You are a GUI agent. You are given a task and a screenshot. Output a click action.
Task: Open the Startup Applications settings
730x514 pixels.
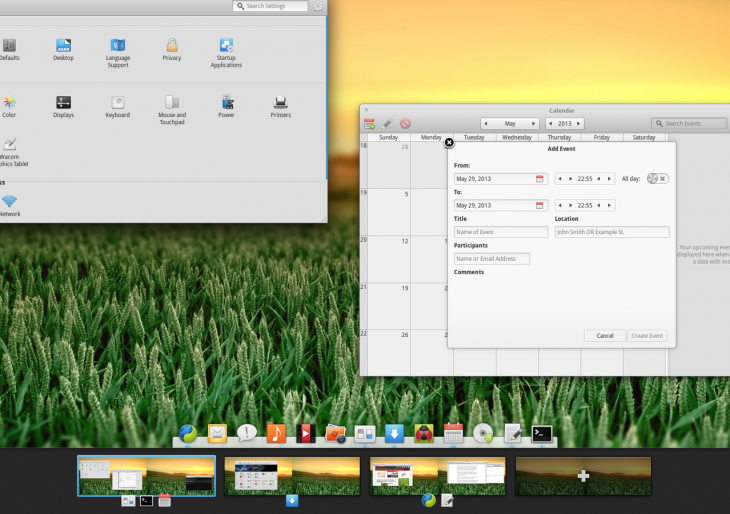(226, 52)
